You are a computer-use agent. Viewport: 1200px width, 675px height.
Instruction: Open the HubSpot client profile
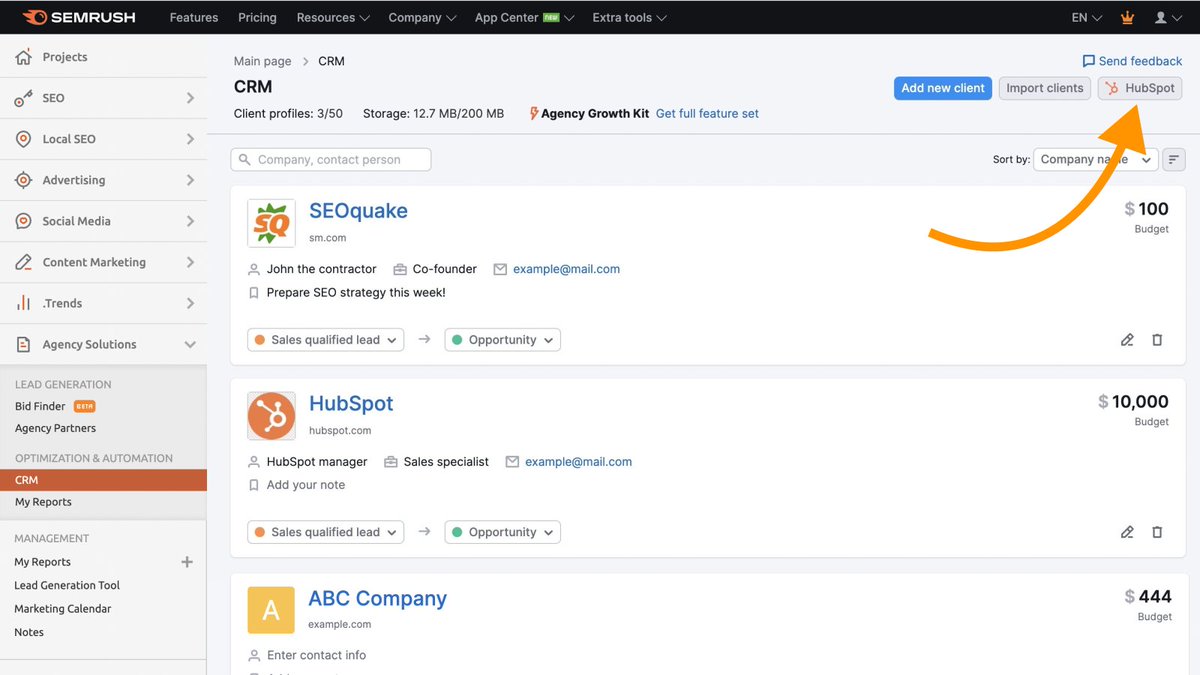(x=351, y=403)
